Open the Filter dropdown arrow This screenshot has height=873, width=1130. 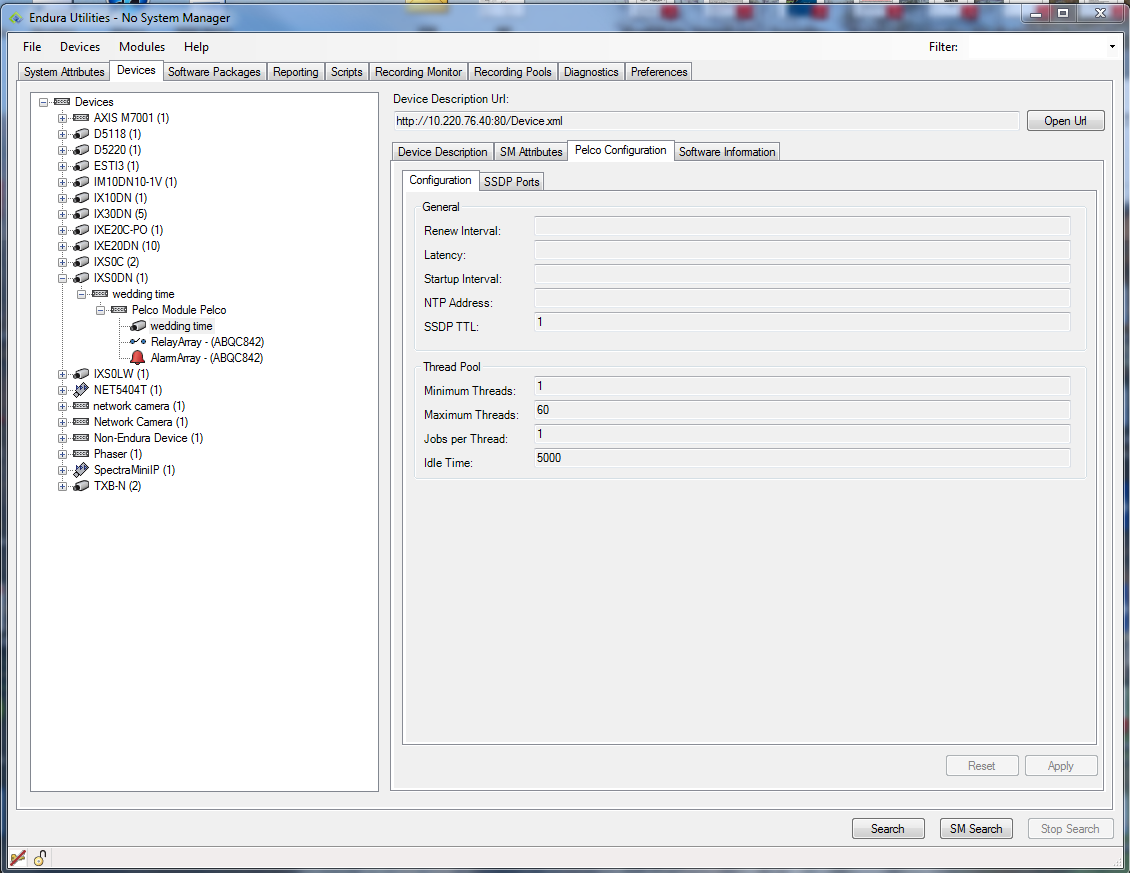coord(1112,47)
